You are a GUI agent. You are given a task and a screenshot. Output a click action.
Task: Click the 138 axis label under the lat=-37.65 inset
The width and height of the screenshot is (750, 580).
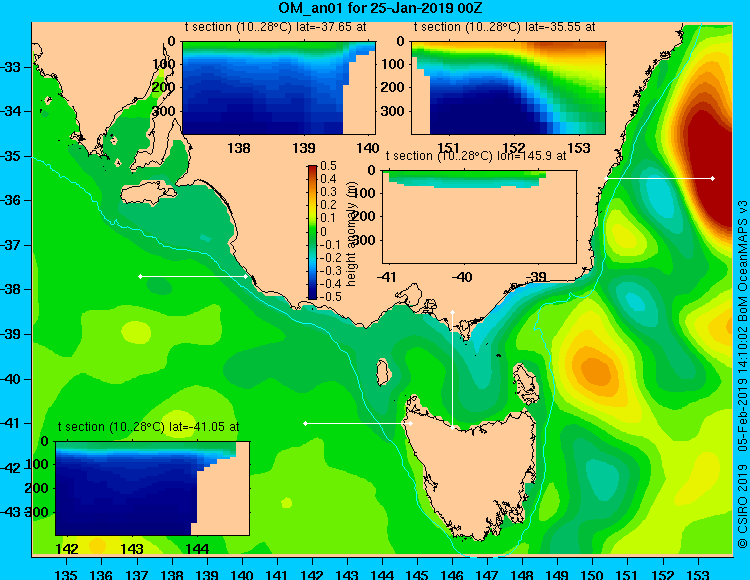click(x=239, y=148)
